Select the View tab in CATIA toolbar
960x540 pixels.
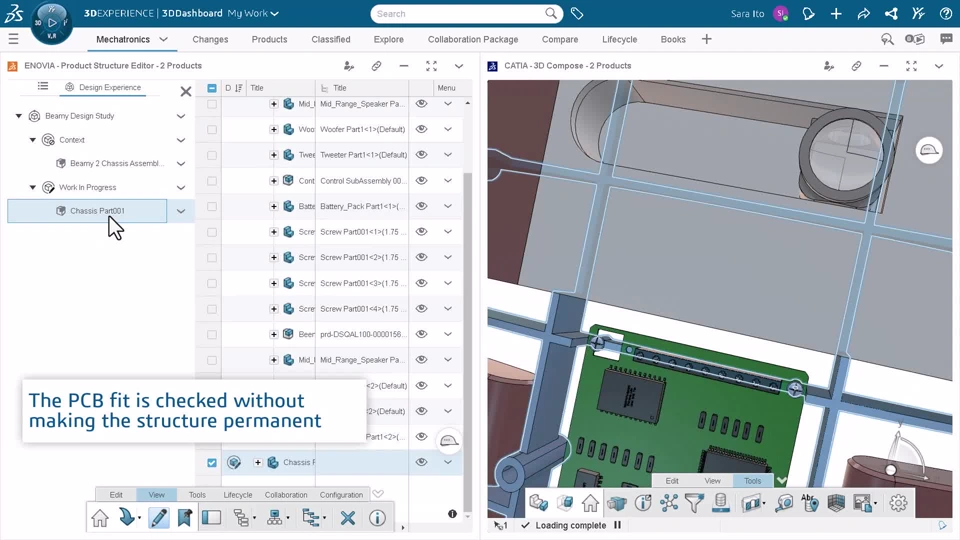(x=712, y=481)
